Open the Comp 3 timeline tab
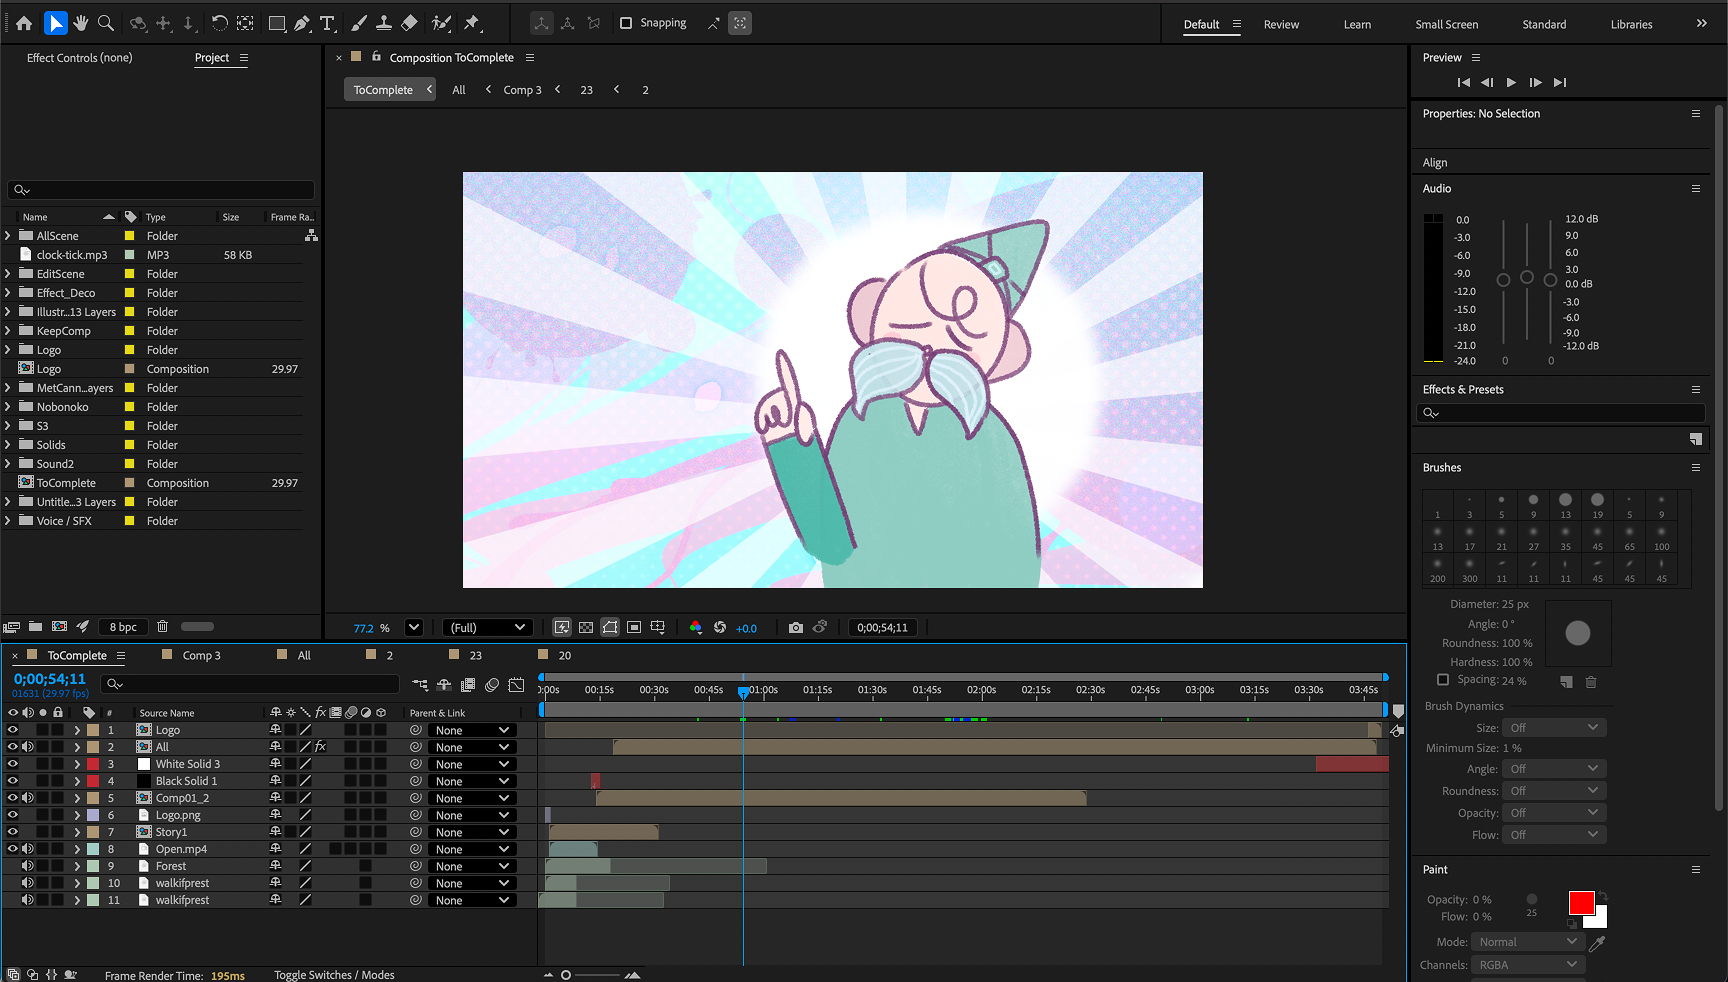 201,656
